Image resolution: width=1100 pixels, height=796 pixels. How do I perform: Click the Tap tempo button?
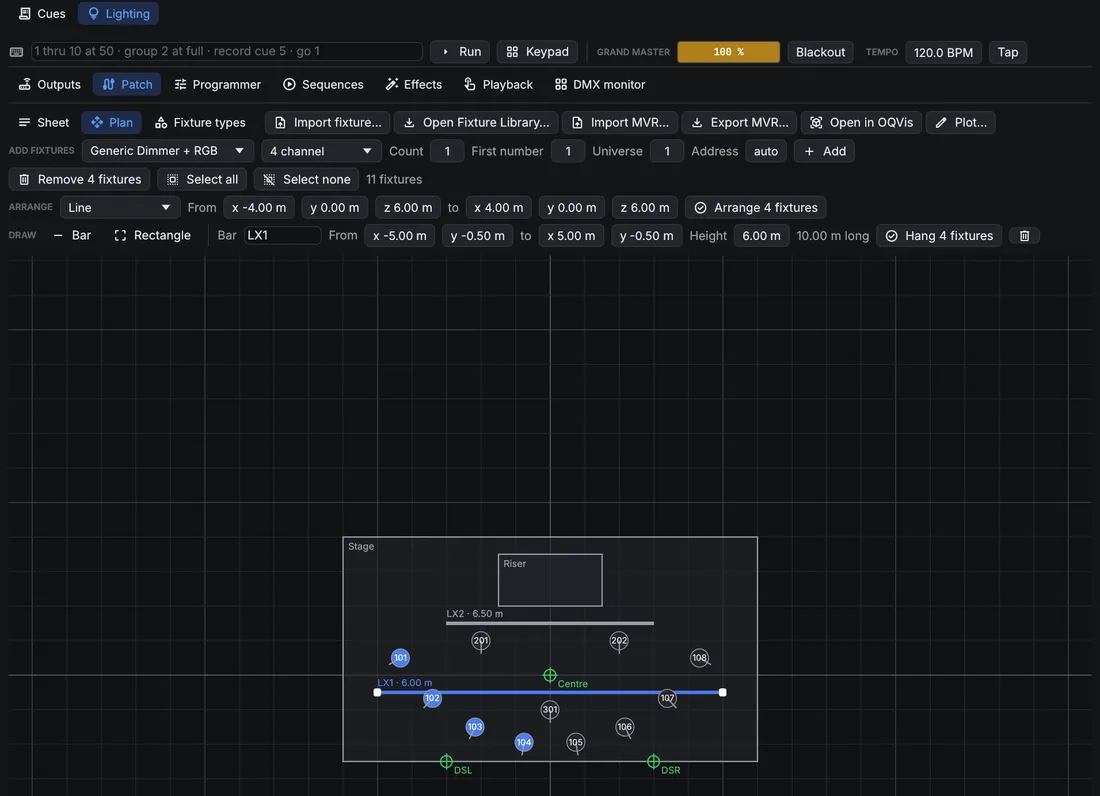click(x=1007, y=52)
